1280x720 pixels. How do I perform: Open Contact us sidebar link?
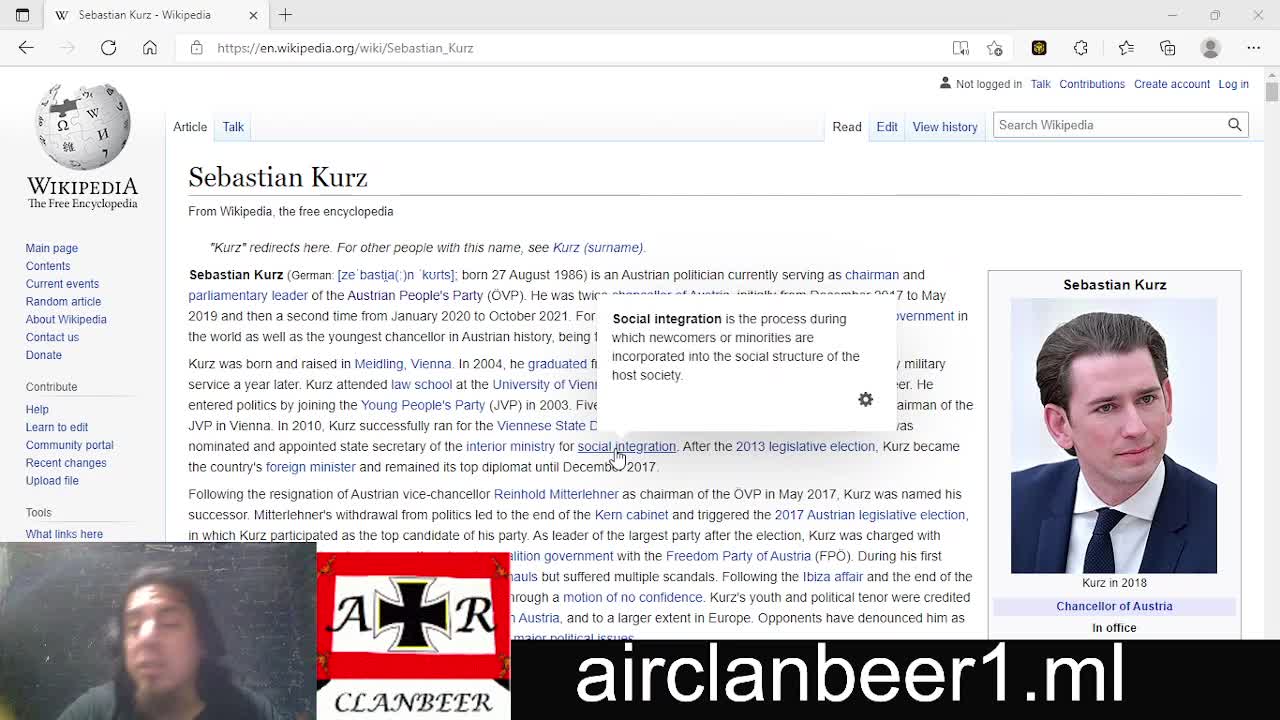pyautogui.click(x=52, y=337)
